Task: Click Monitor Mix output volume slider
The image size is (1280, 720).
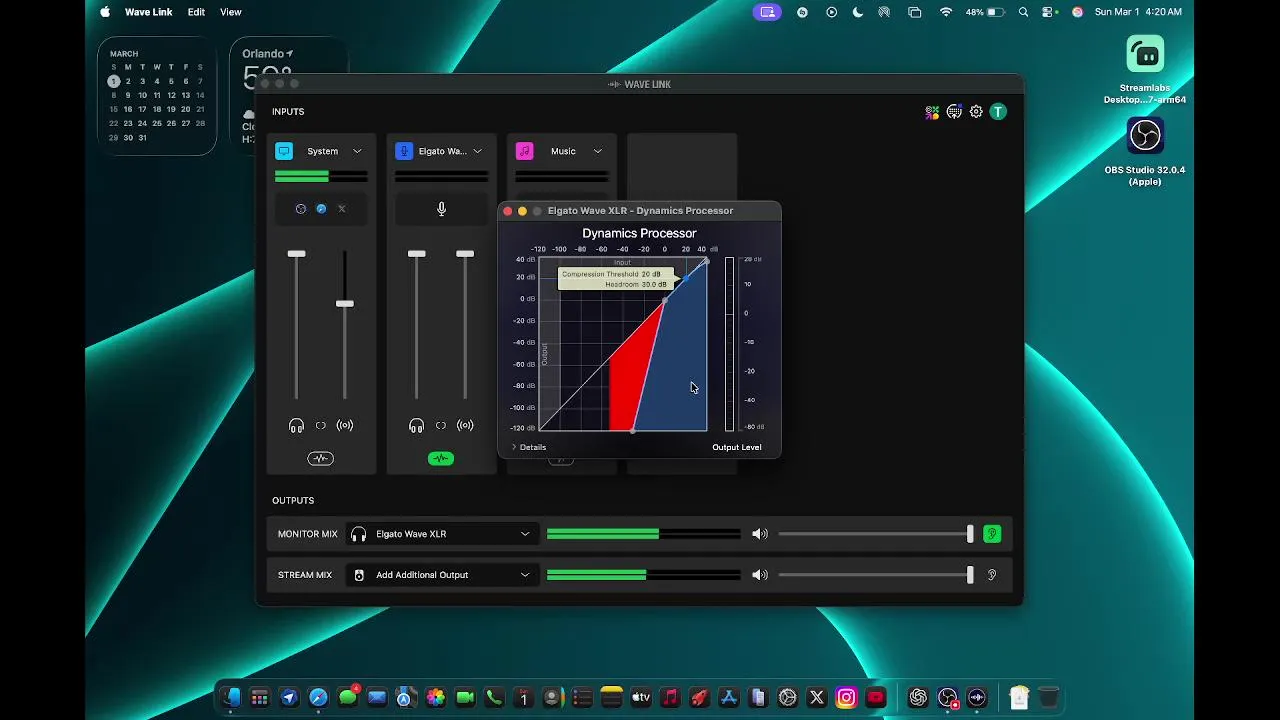Action: (876, 534)
